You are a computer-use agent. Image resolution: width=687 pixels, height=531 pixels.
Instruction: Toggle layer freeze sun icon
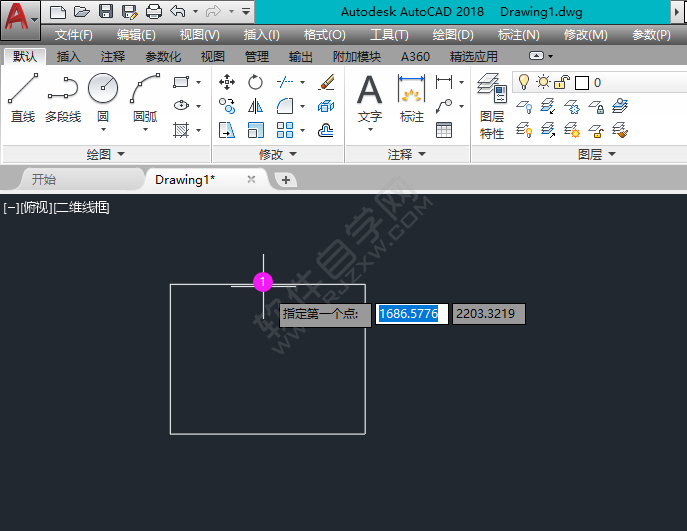pyautogui.click(x=543, y=82)
